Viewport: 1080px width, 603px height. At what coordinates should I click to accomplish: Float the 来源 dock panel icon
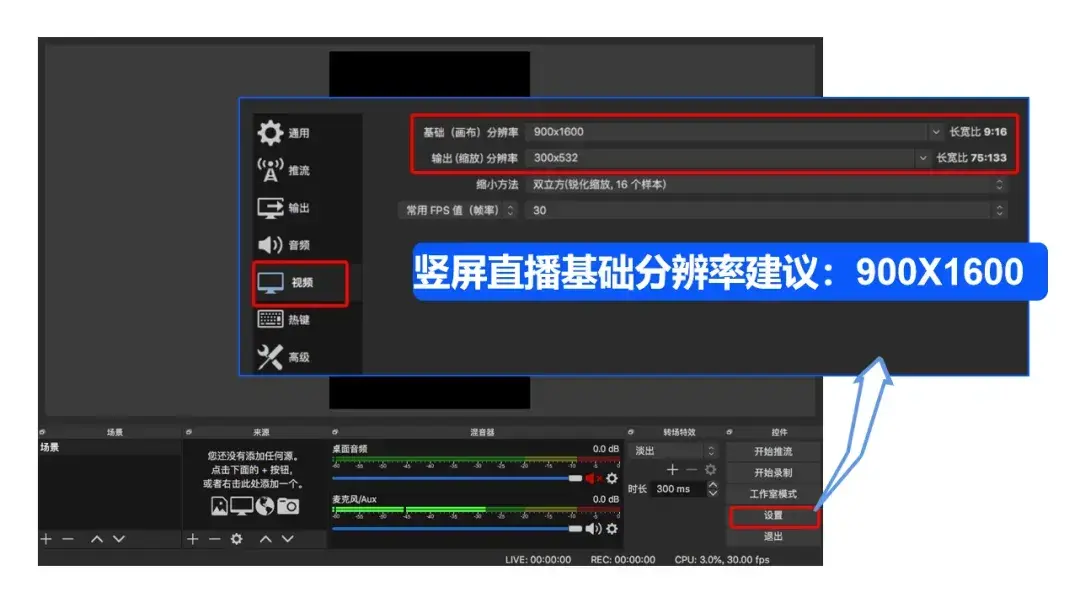coord(189,432)
